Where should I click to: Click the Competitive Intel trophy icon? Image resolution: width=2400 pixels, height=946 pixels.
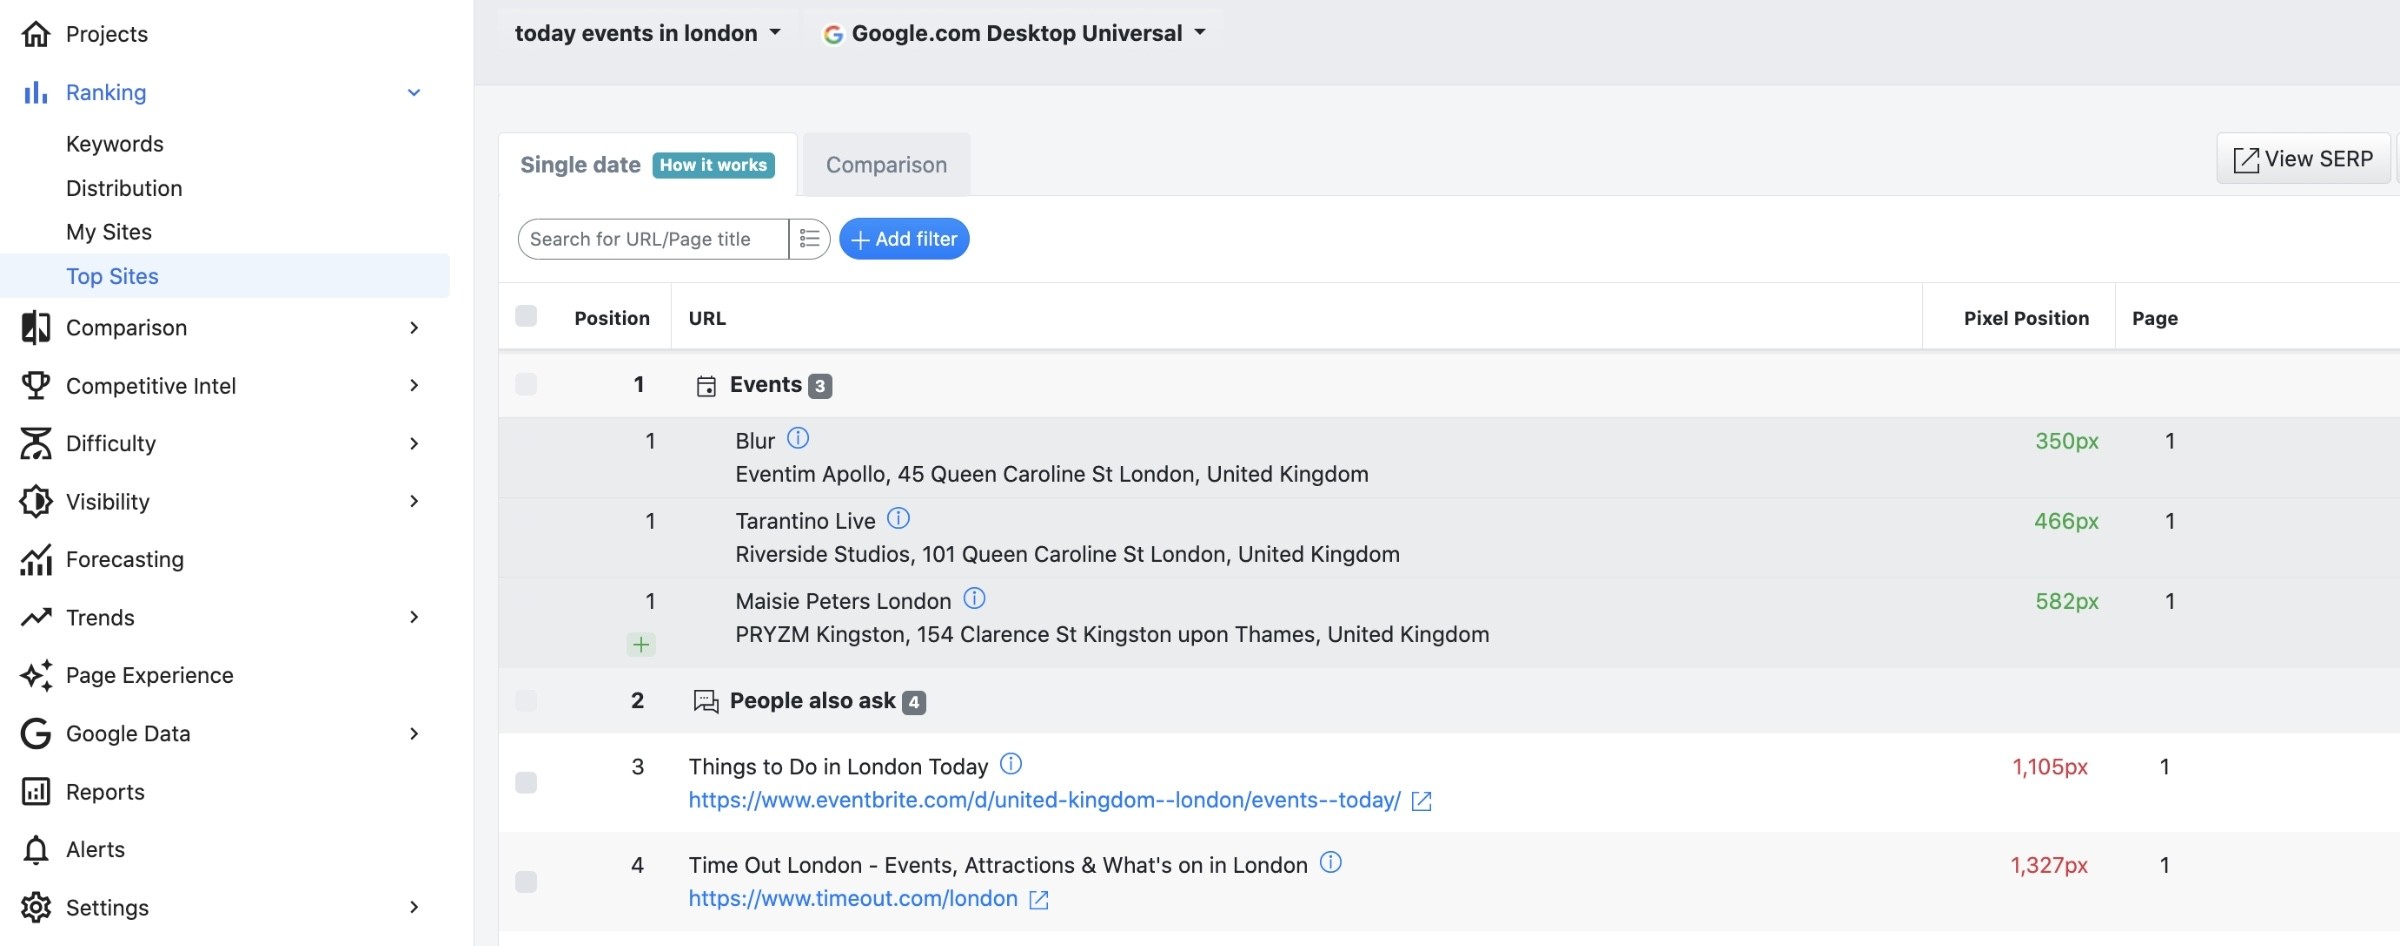pos(36,386)
